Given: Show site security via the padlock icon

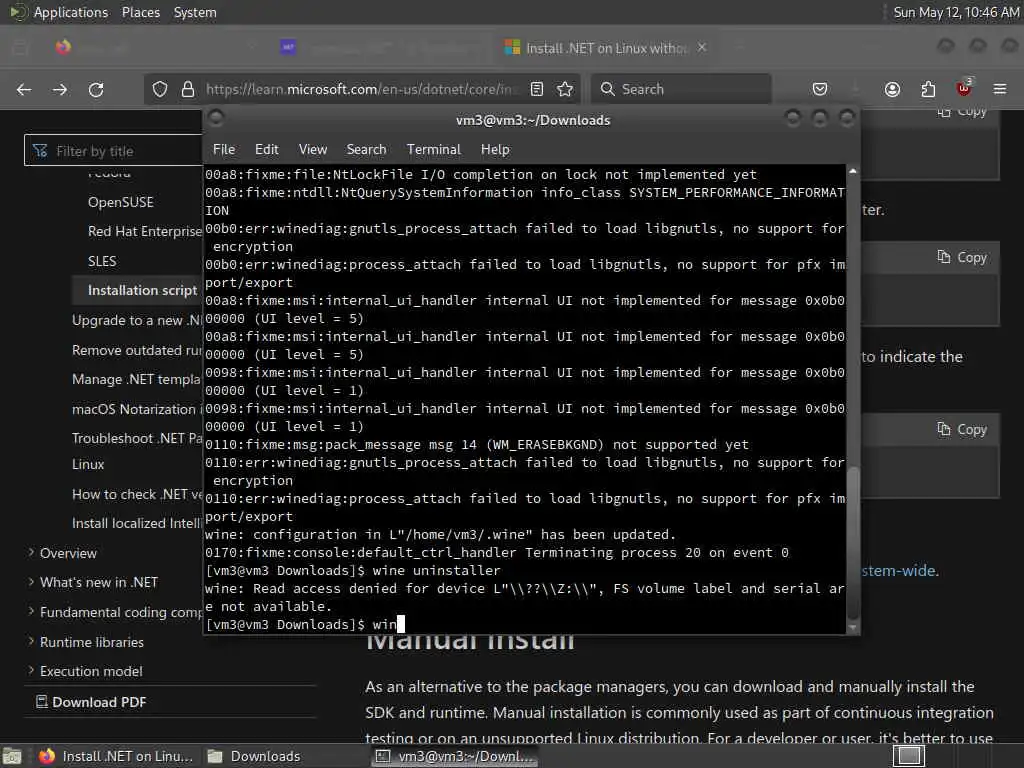Looking at the screenshot, I should point(188,89).
